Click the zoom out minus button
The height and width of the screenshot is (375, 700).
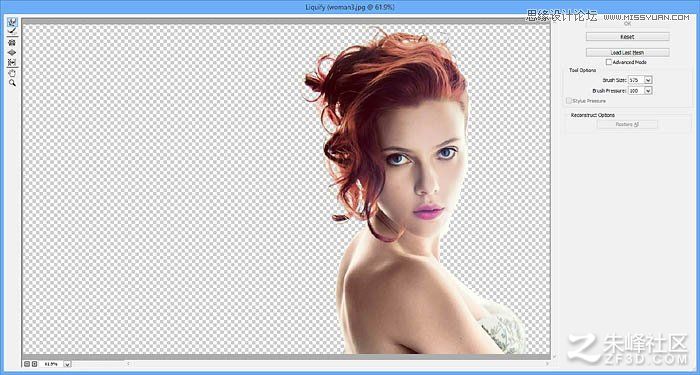pos(27,364)
